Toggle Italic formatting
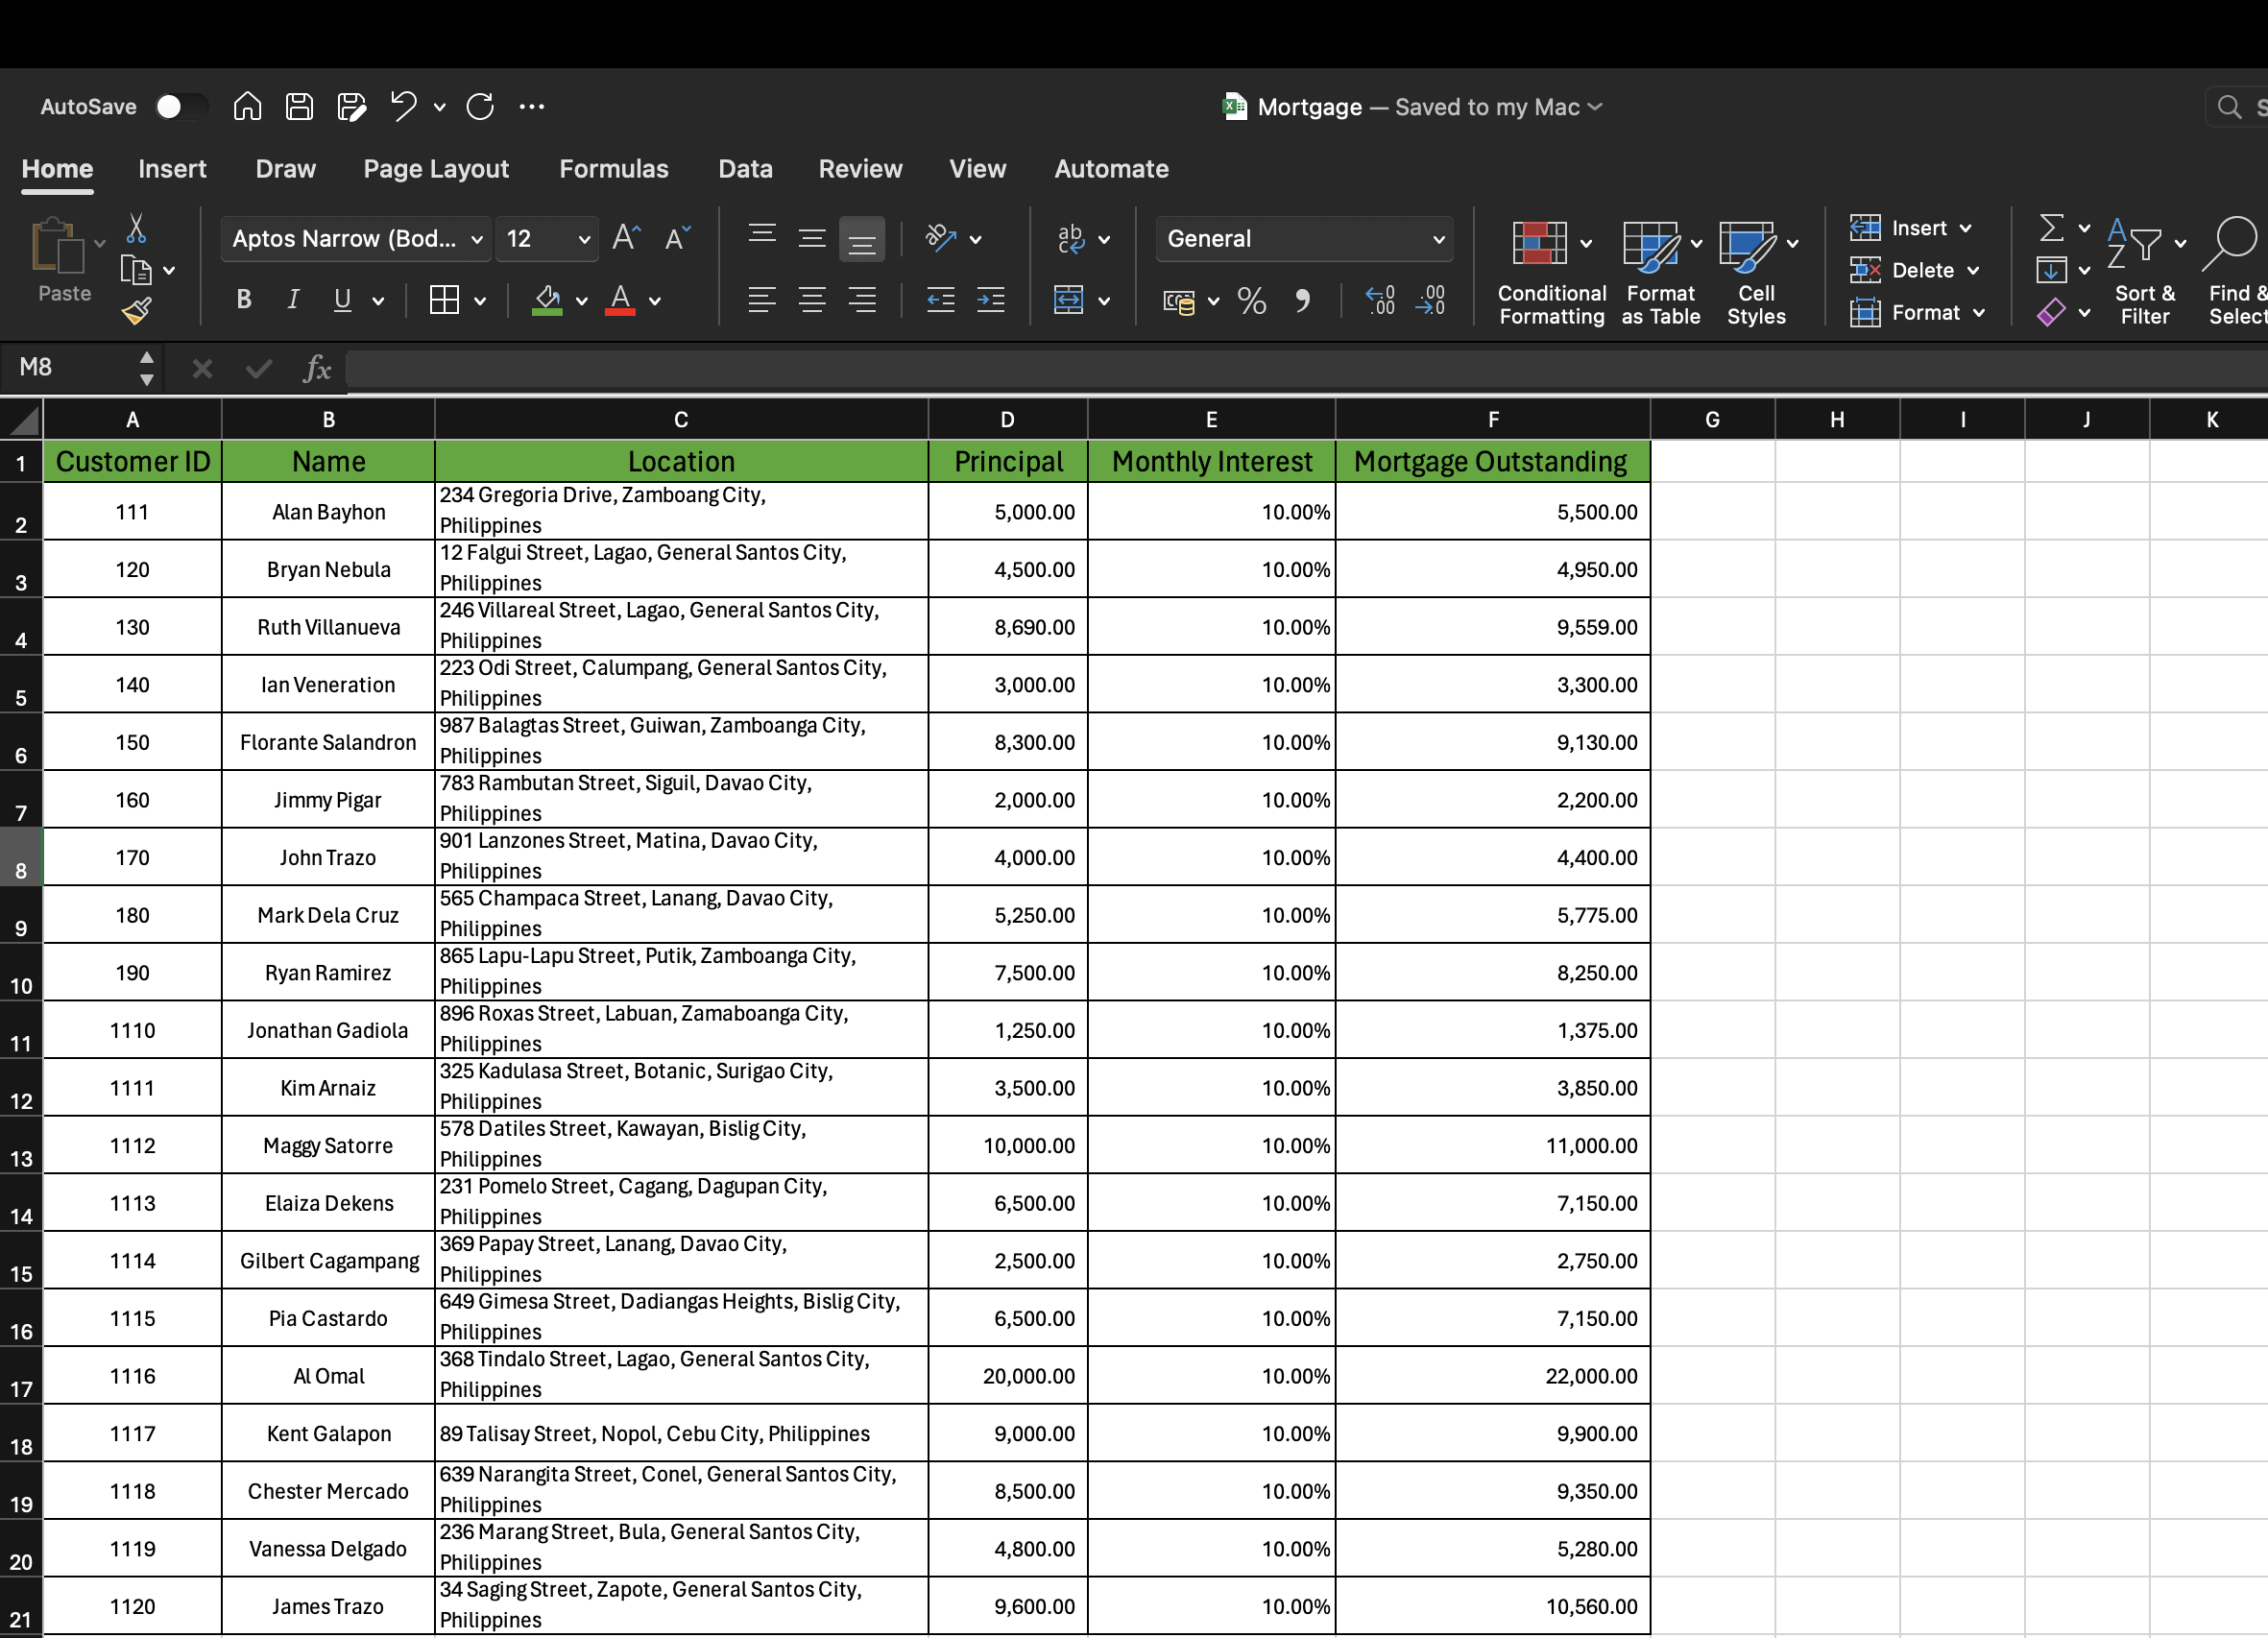This screenshot has width=2268, height=1638. [293, 300]
